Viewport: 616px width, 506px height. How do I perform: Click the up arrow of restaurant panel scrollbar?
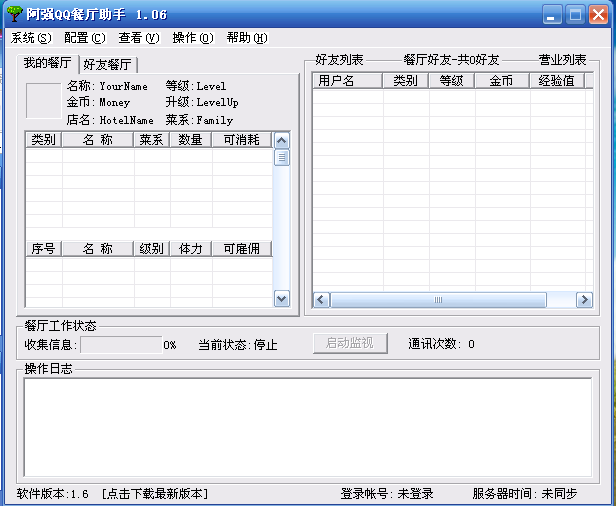[282, 141]
